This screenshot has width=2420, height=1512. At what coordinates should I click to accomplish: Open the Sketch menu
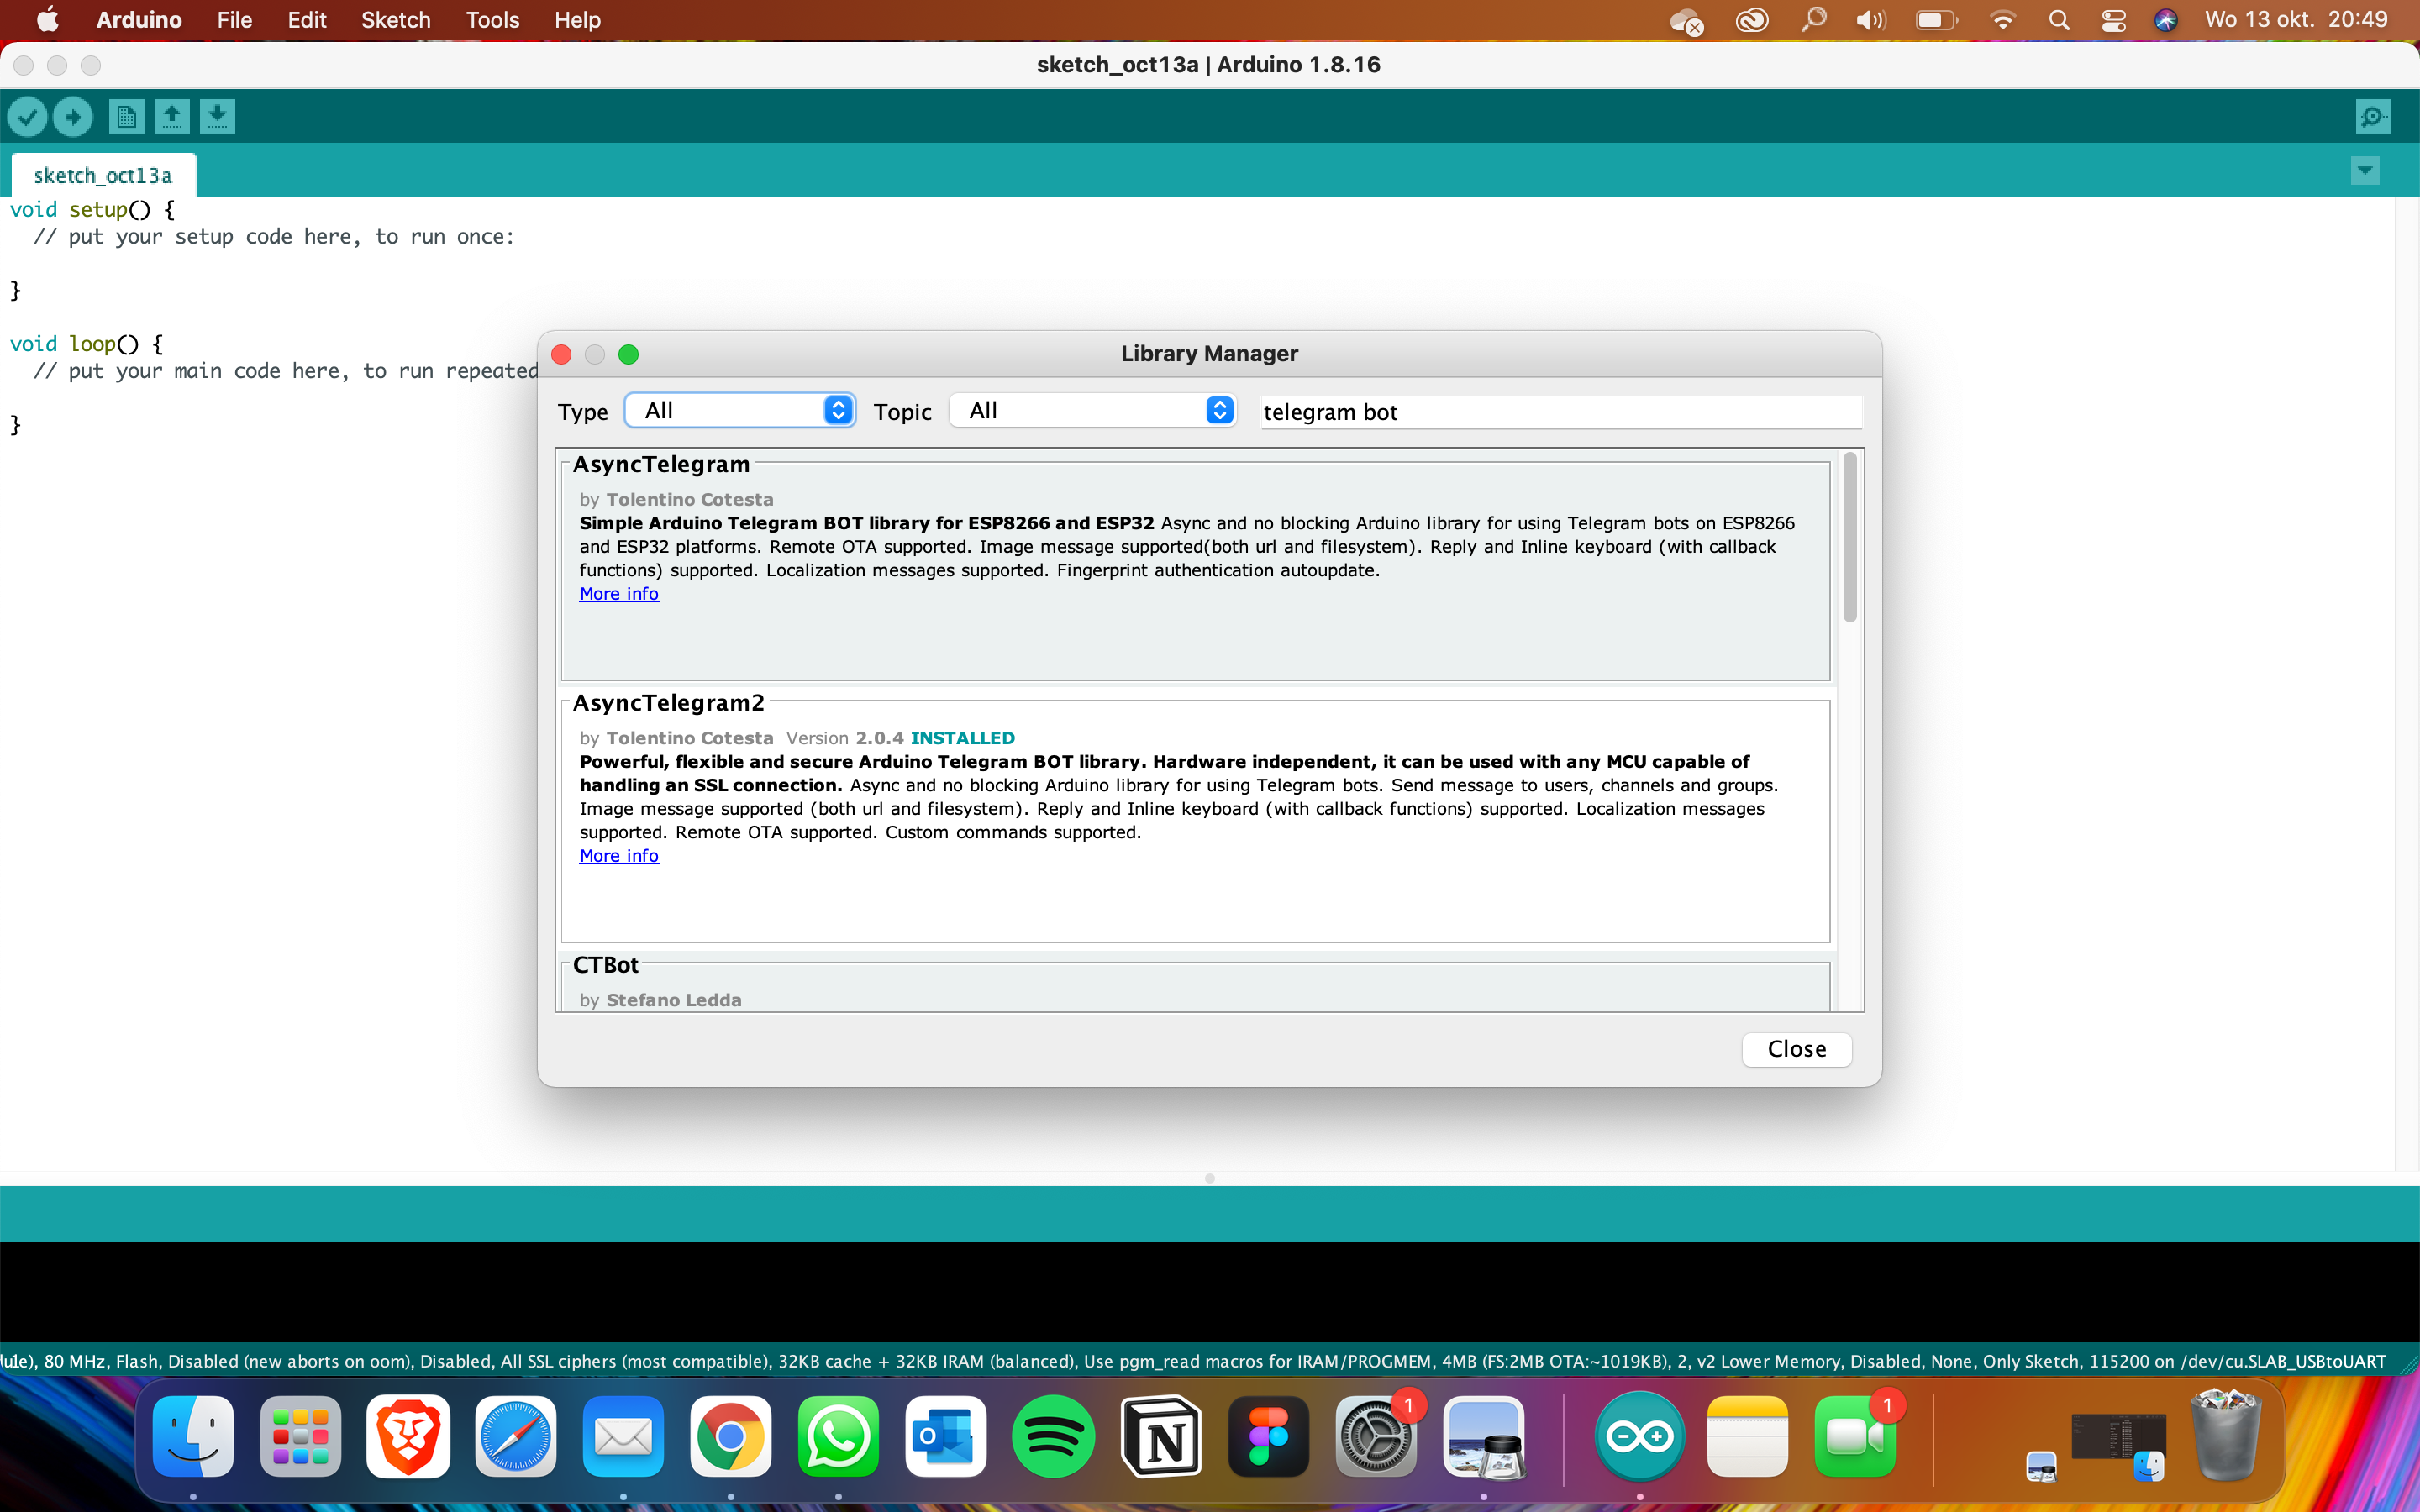395,20
